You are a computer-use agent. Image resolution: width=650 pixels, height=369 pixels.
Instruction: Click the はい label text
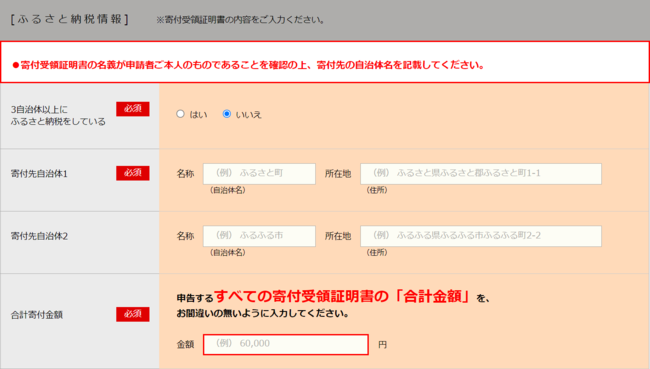click(198, 115)
